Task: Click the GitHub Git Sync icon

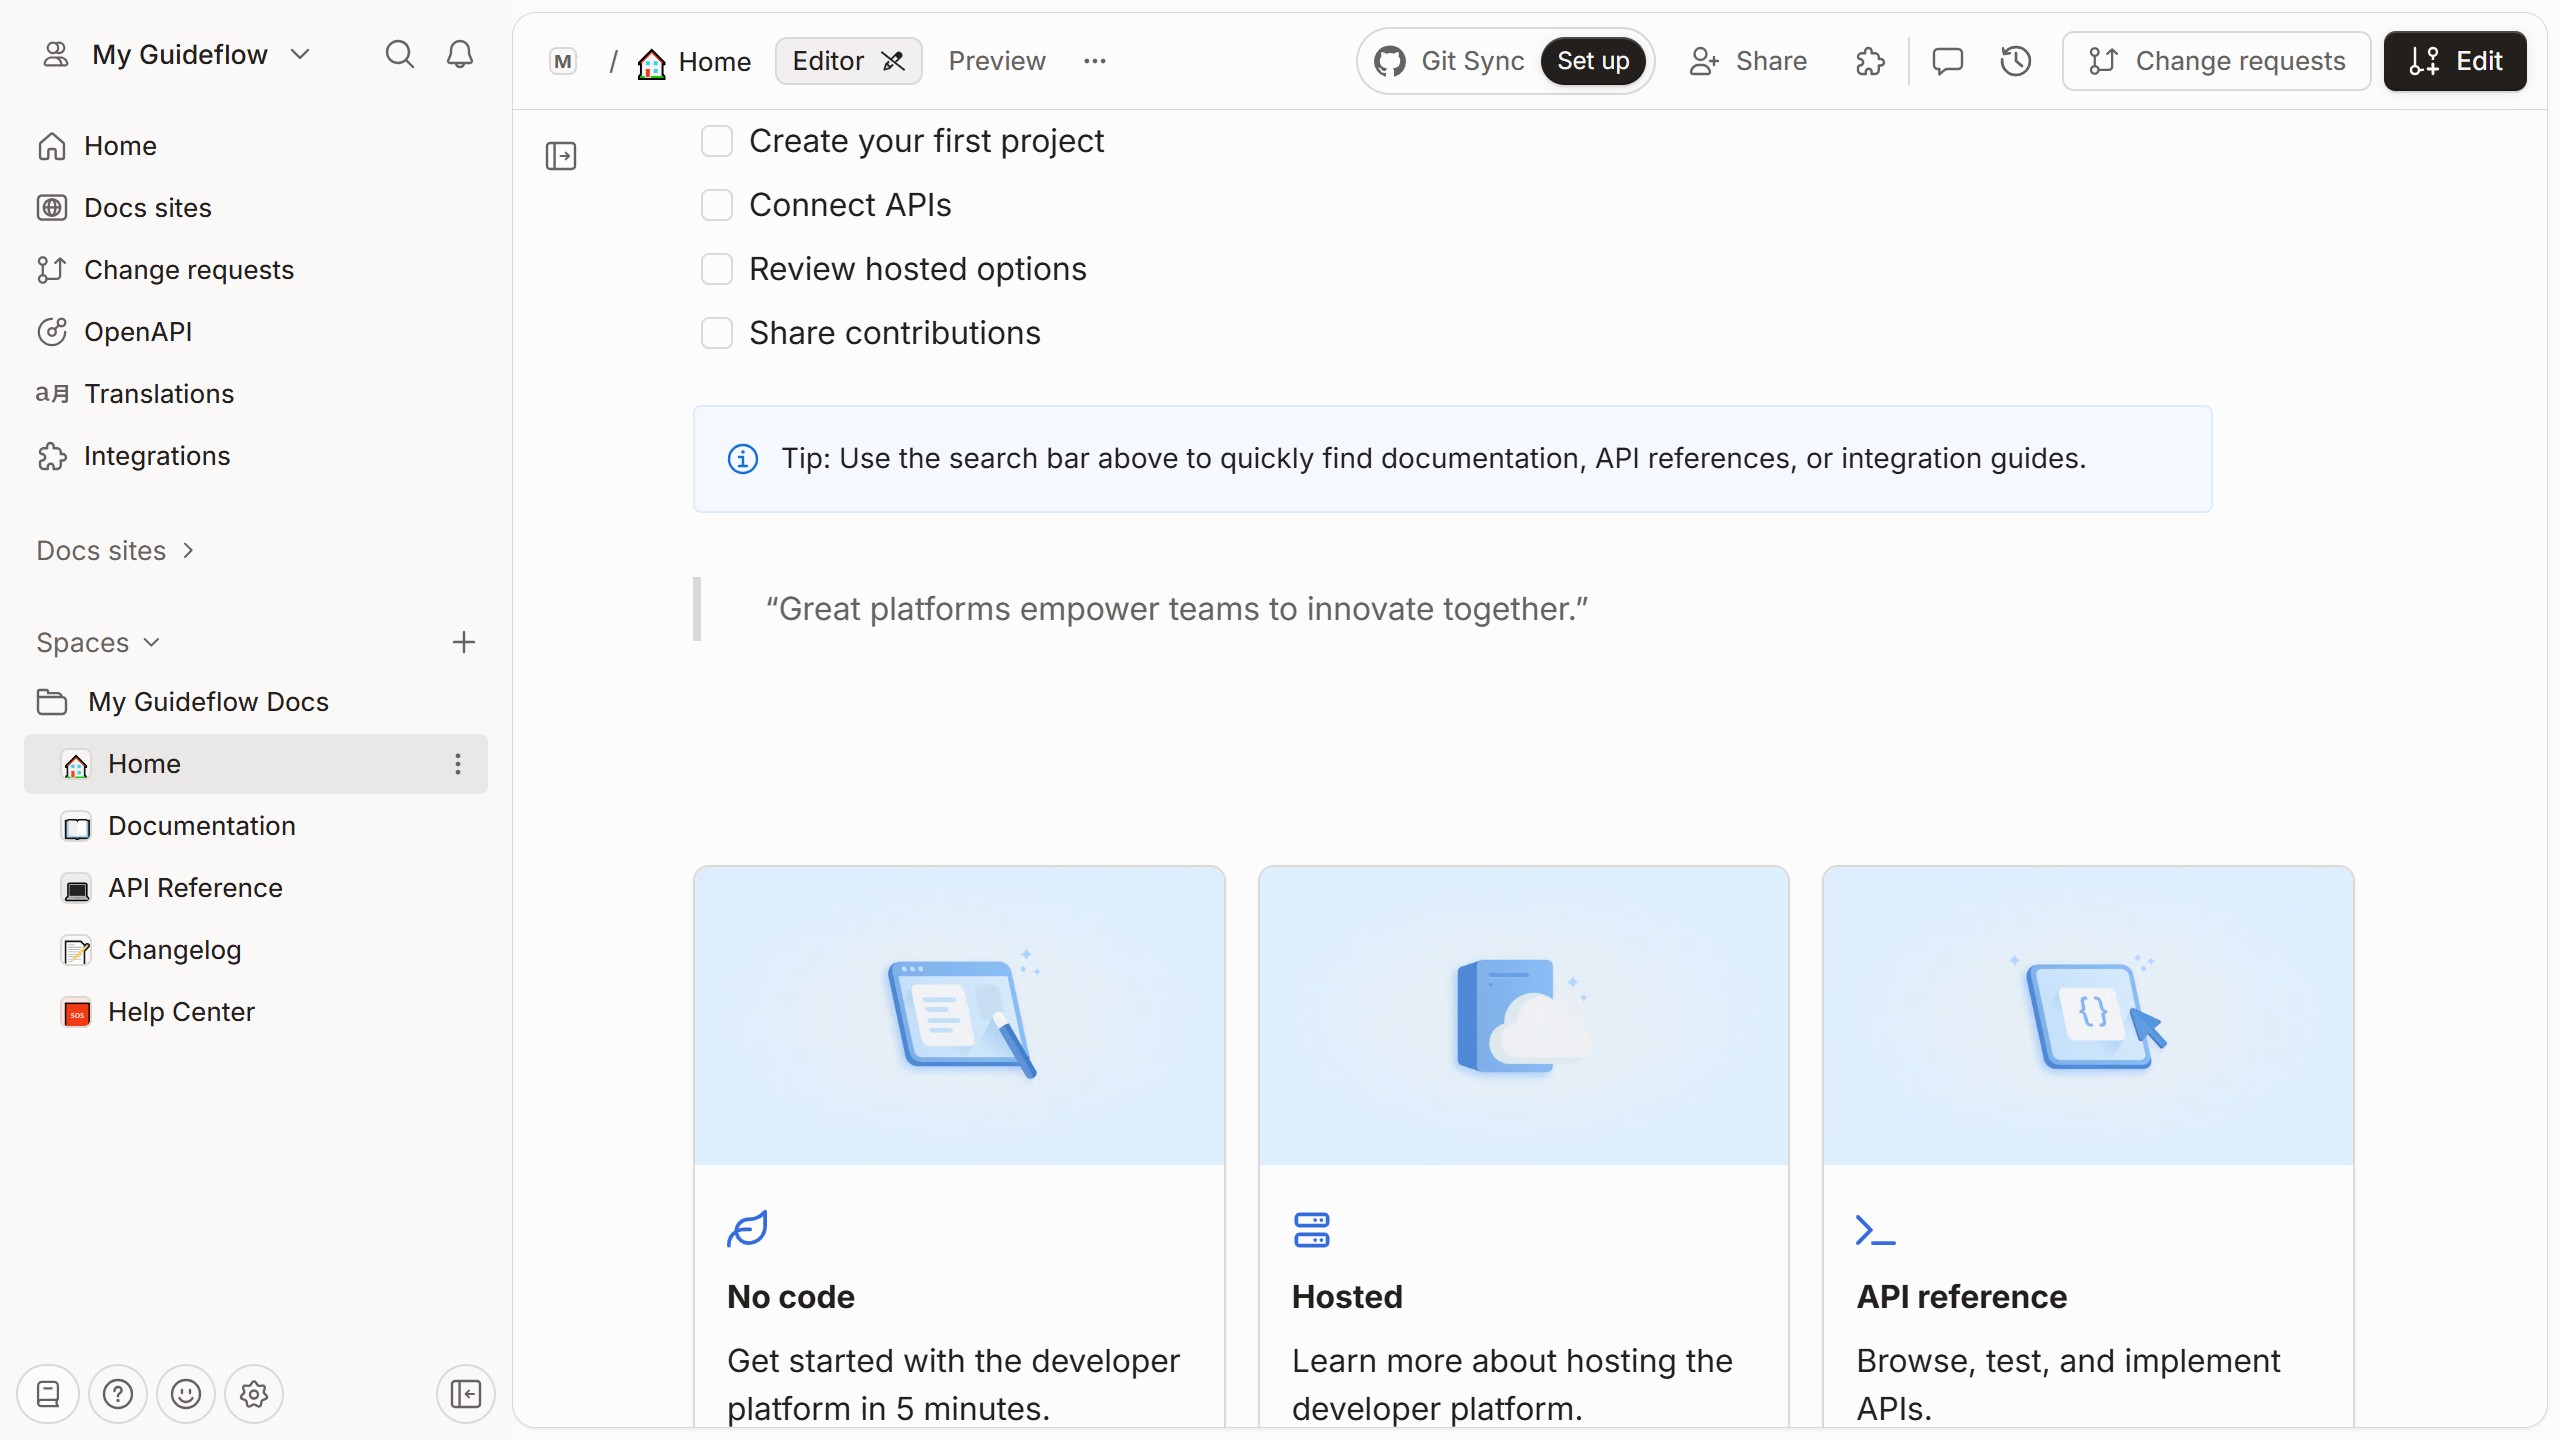Action: coord(1389,61)
